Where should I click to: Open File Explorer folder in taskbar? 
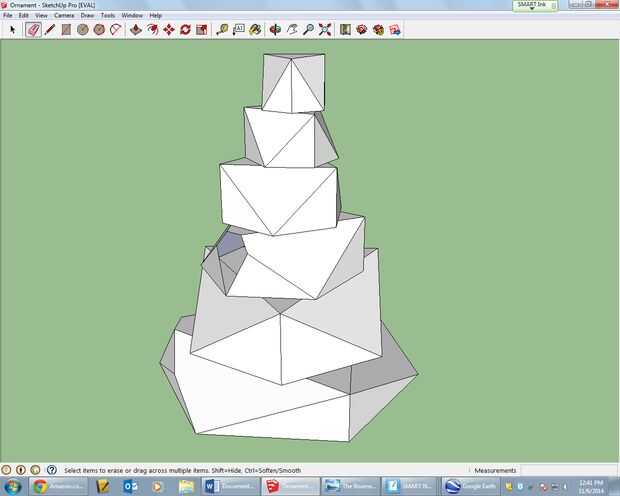[186, 486]
